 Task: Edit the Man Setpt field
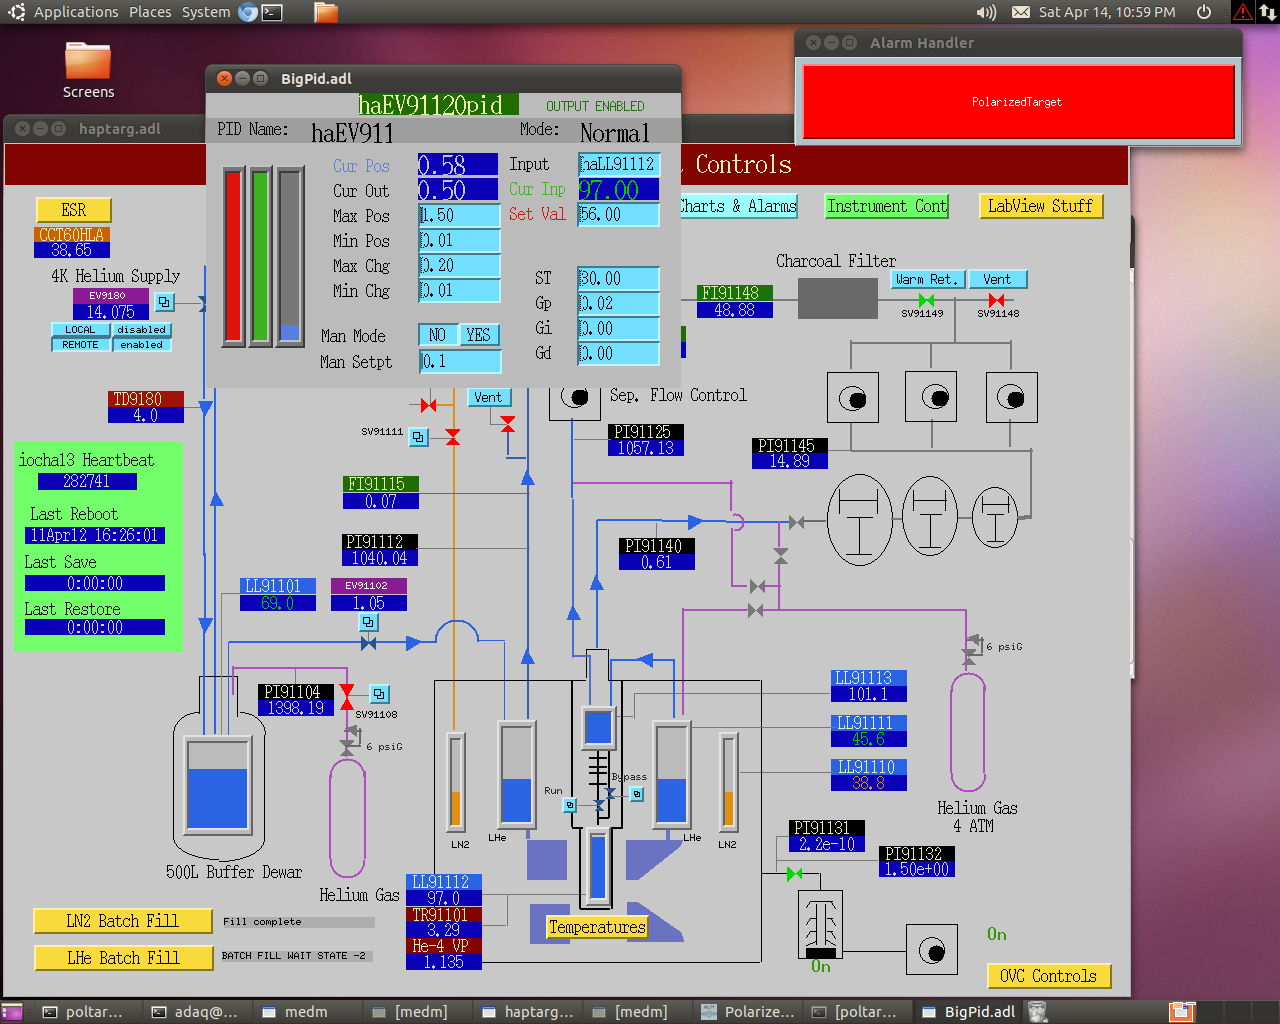[x=460, y=361]
